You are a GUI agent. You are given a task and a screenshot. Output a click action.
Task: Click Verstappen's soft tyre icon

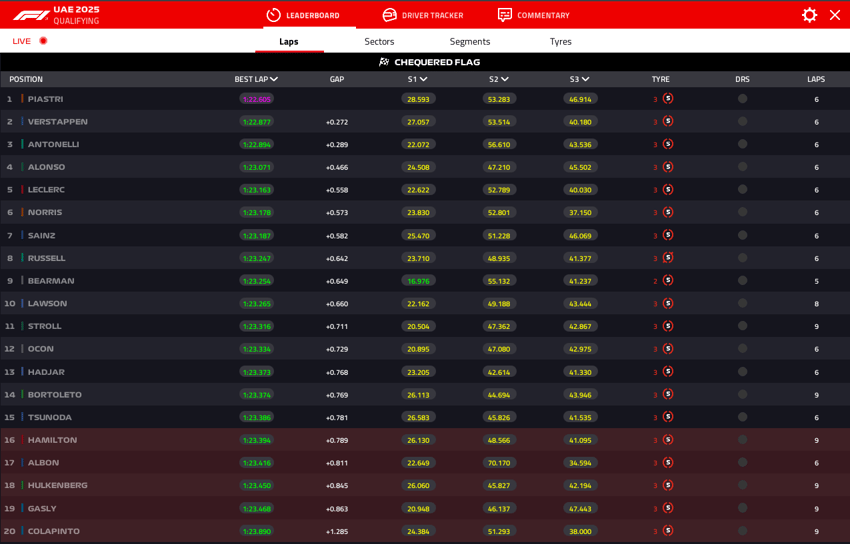(668, 121)
